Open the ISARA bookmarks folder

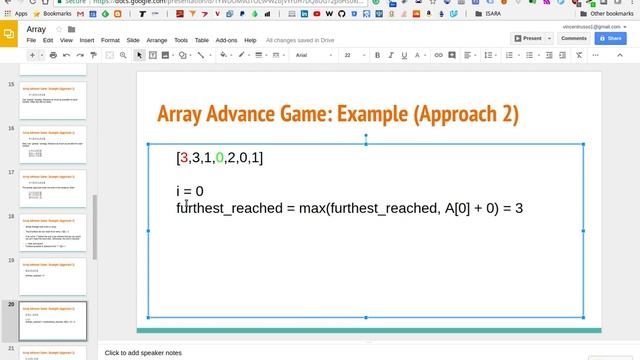point(488,14)
